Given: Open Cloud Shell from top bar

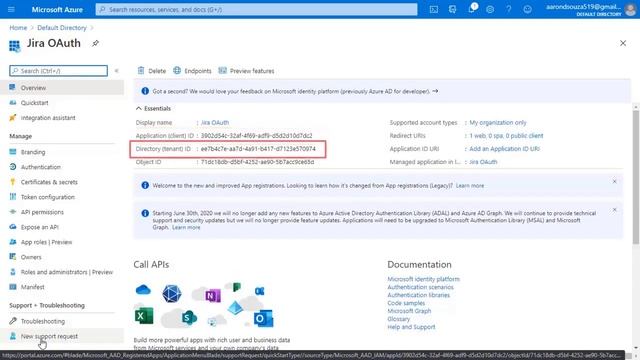Looking at the screenshot, I should coord(433,9).
